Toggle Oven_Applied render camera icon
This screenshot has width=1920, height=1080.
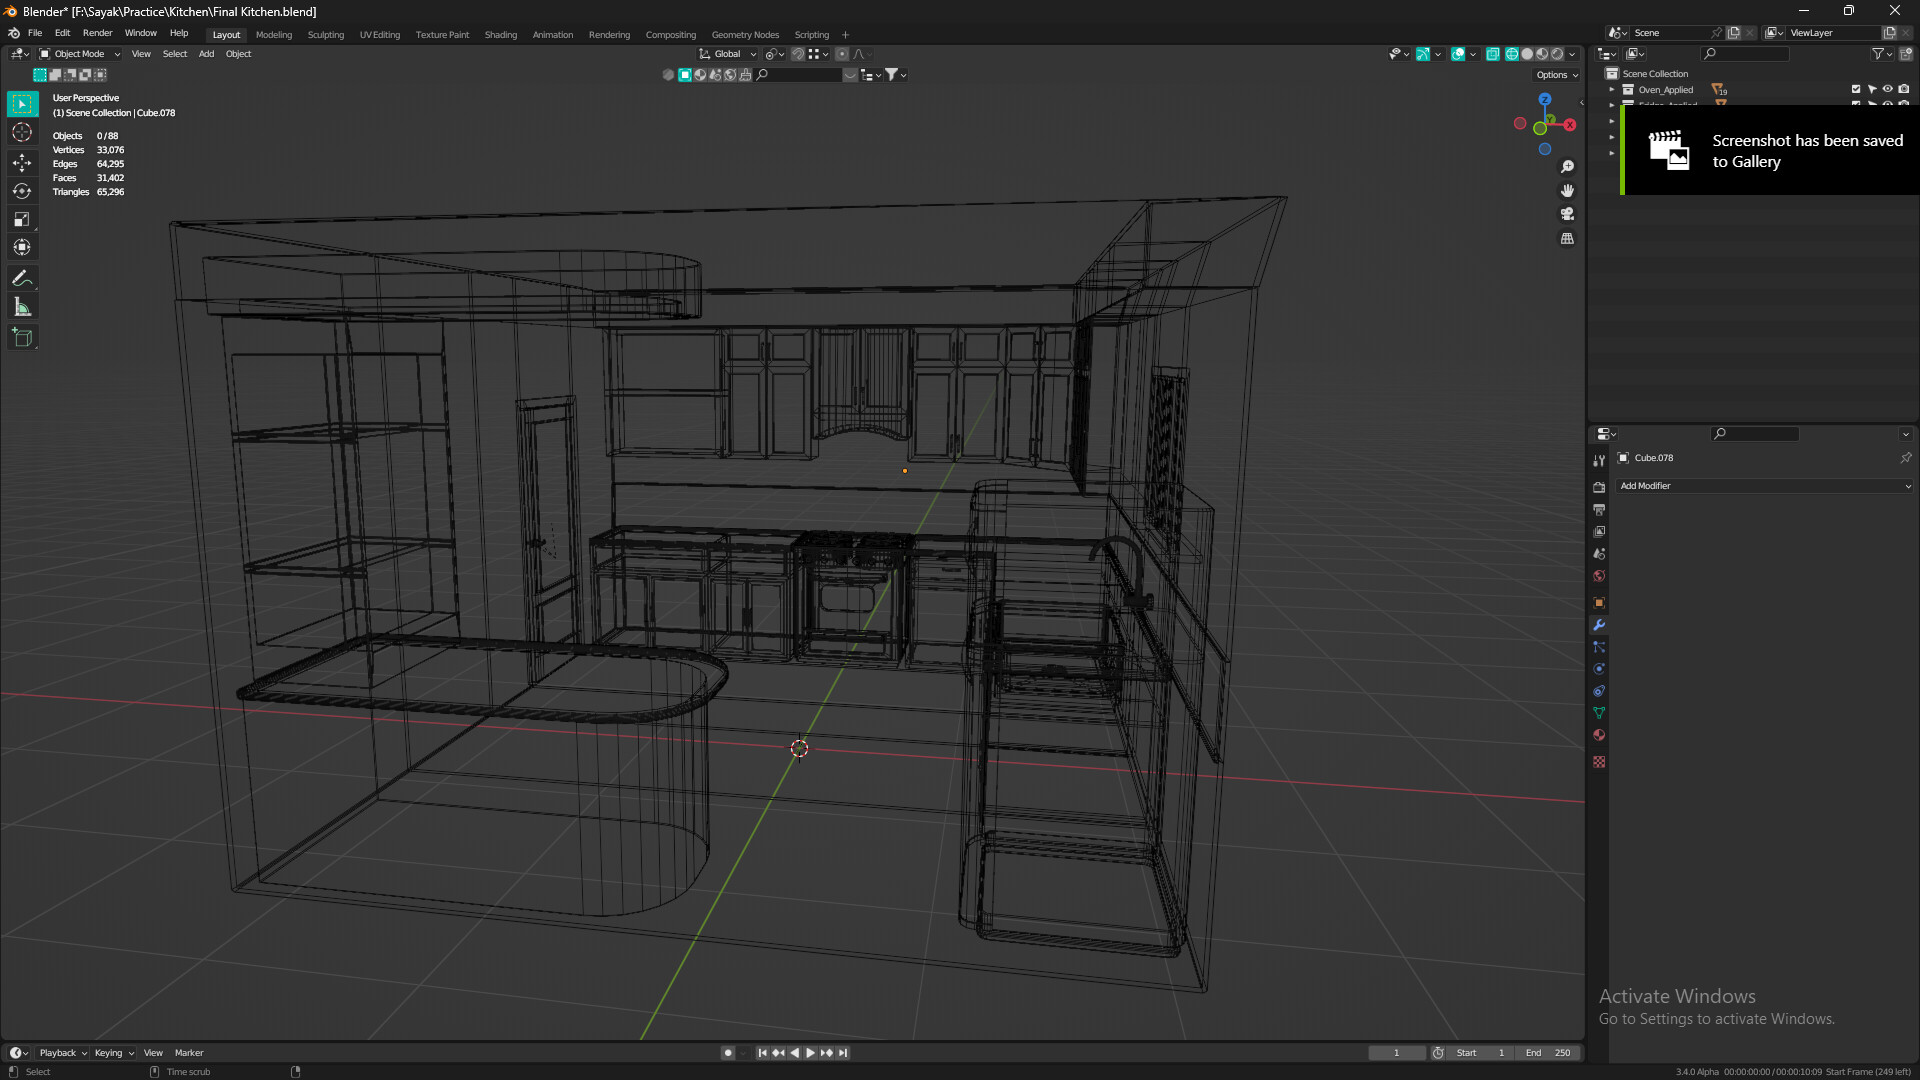click(1904, 89)
